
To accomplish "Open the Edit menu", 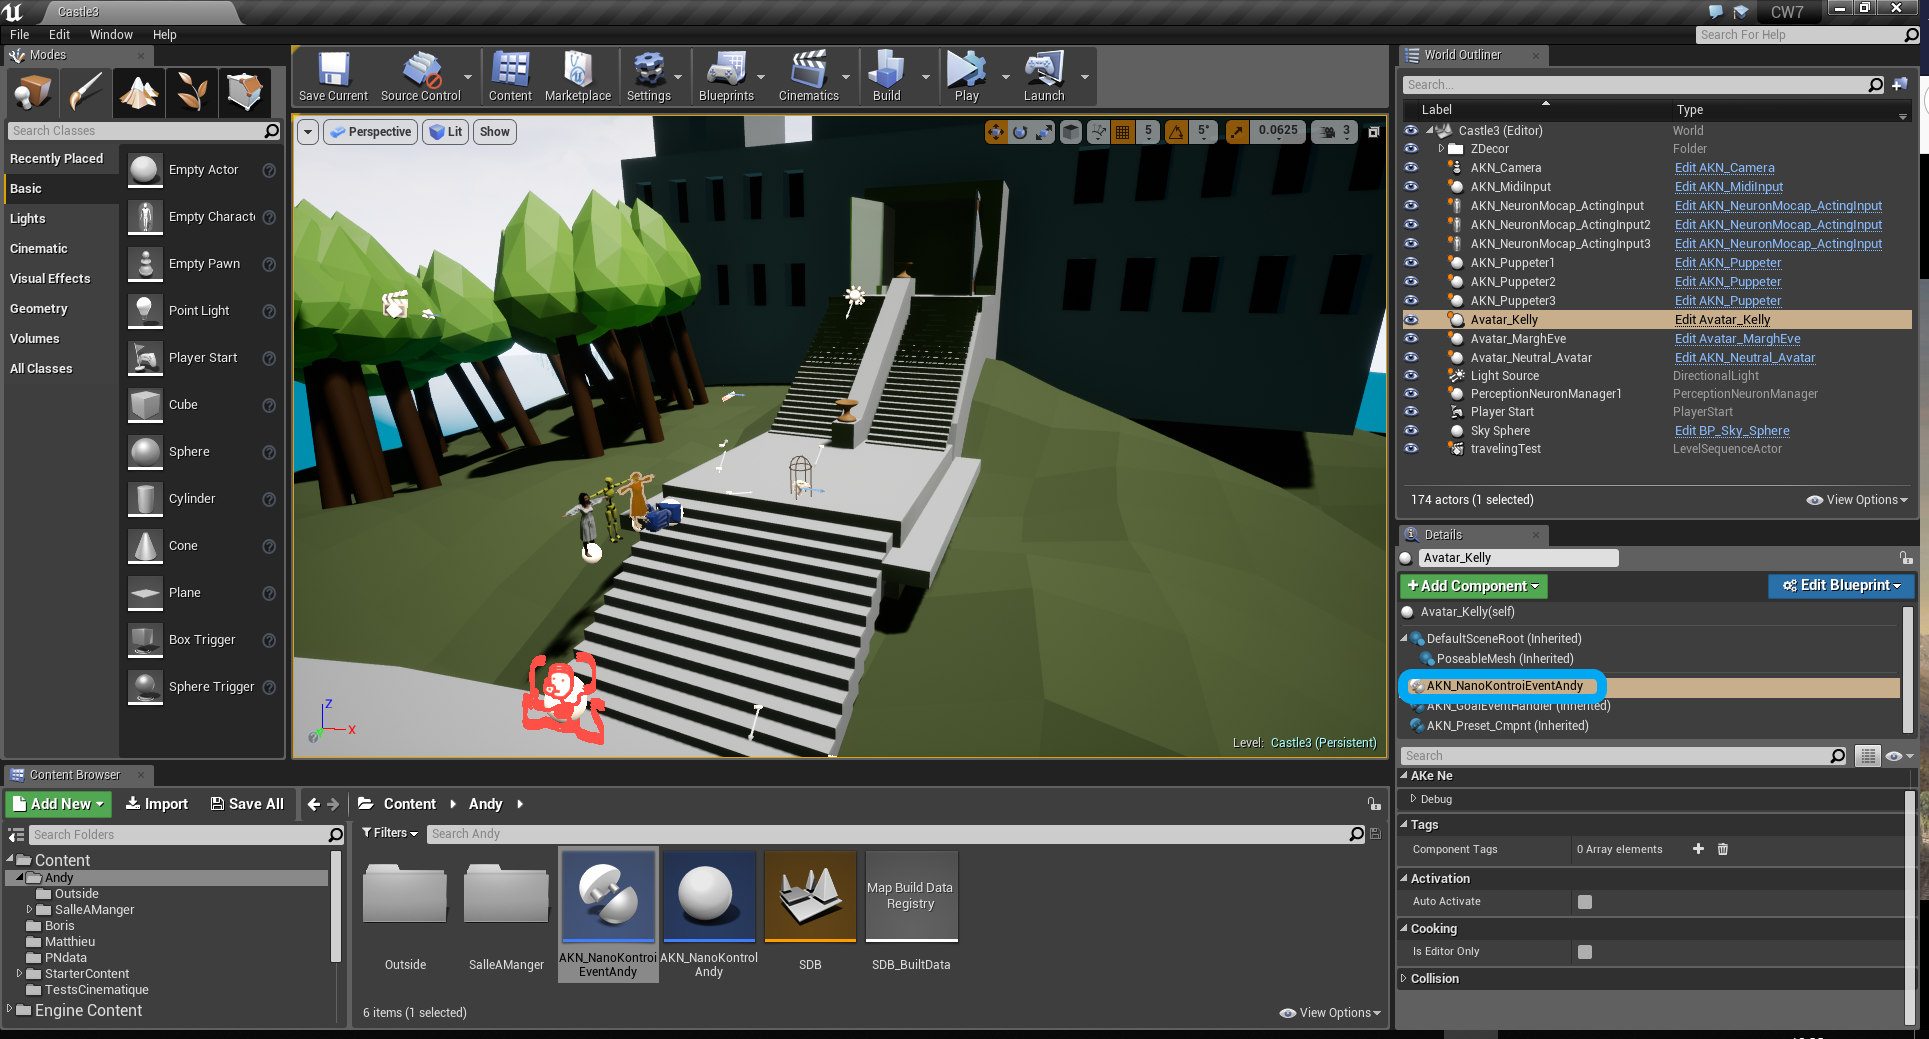I will coord(59,35).
